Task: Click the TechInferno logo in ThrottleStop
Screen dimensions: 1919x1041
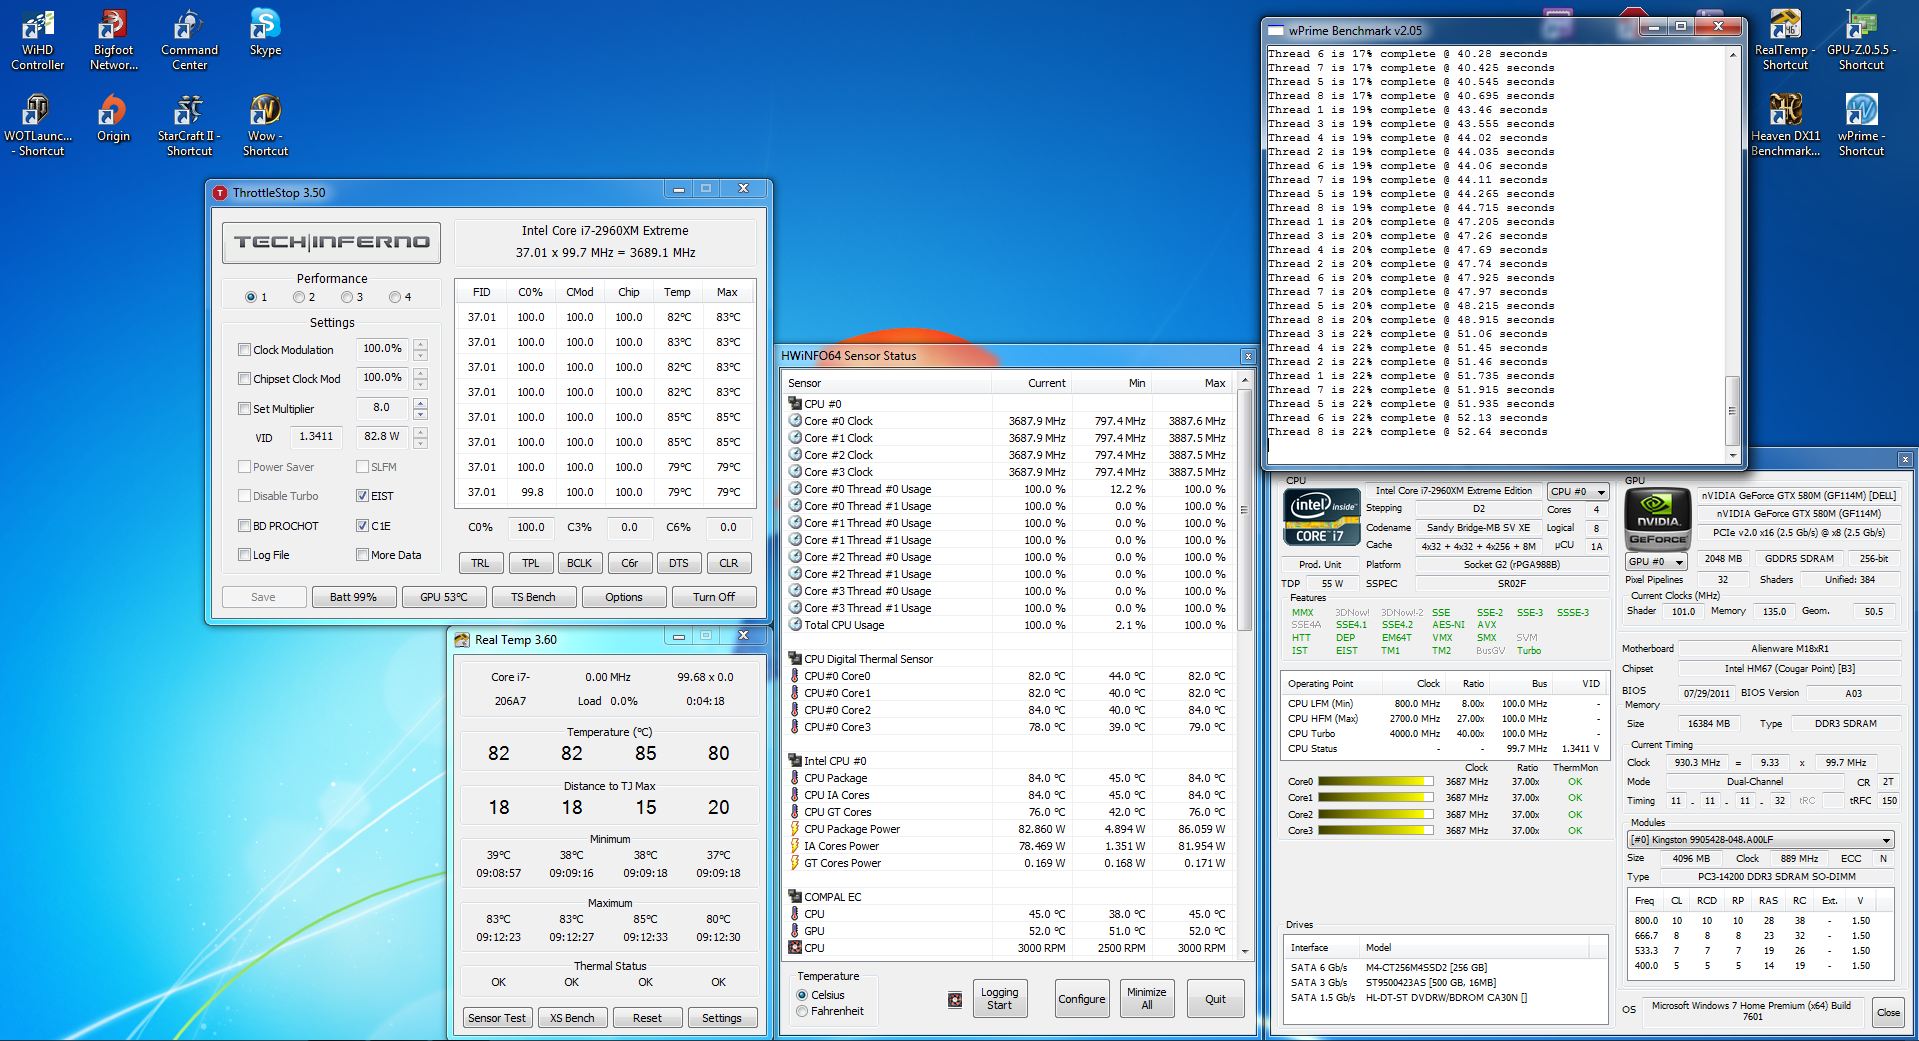Action: tap(331, 242)
